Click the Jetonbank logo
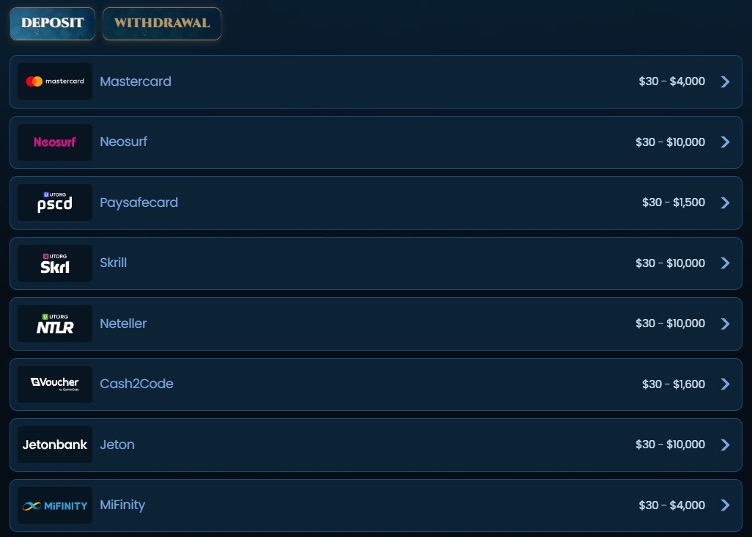Viewport: 755px width, 540px height. pyautogui.click(x=55, y=445)
